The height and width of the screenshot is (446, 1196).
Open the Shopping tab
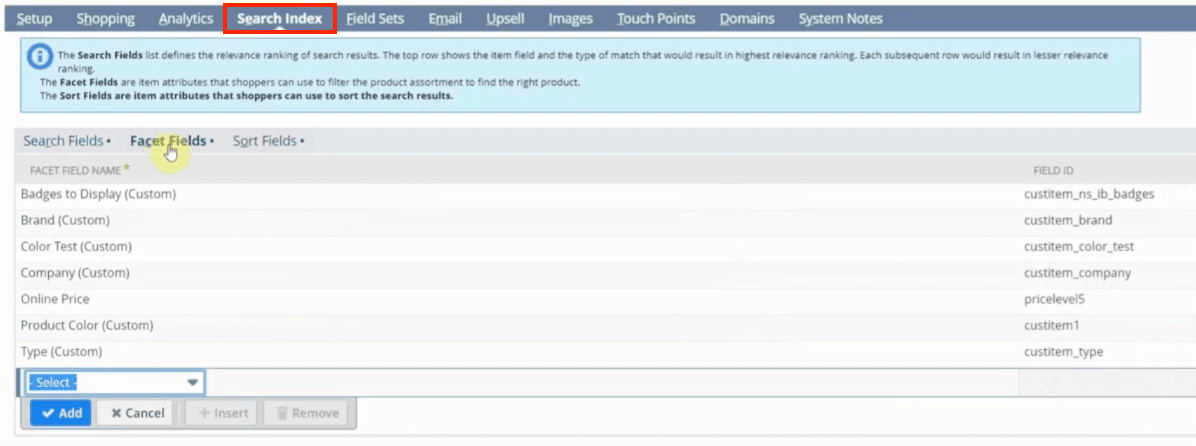(105, 19)
